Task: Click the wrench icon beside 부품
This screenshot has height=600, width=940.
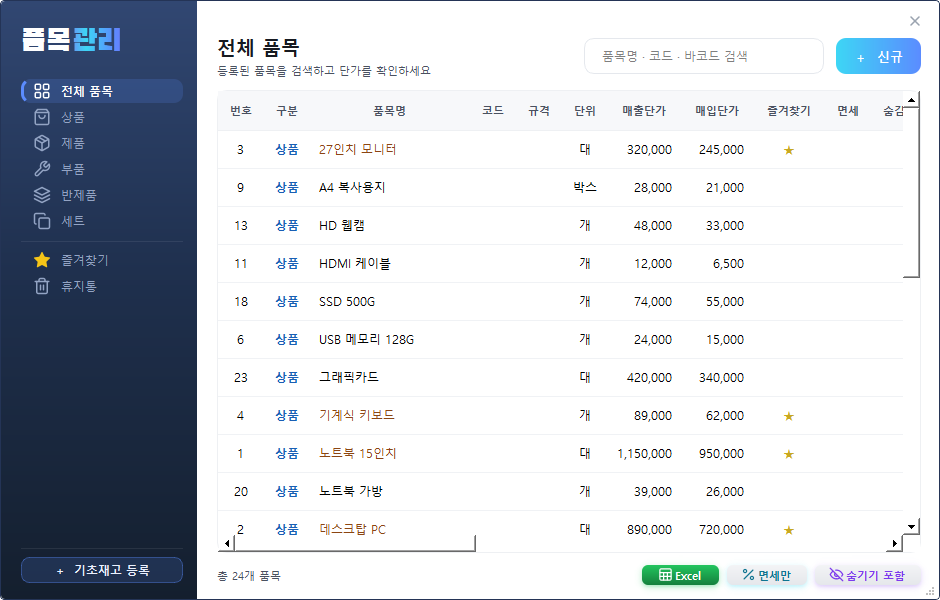Action: 42,169
